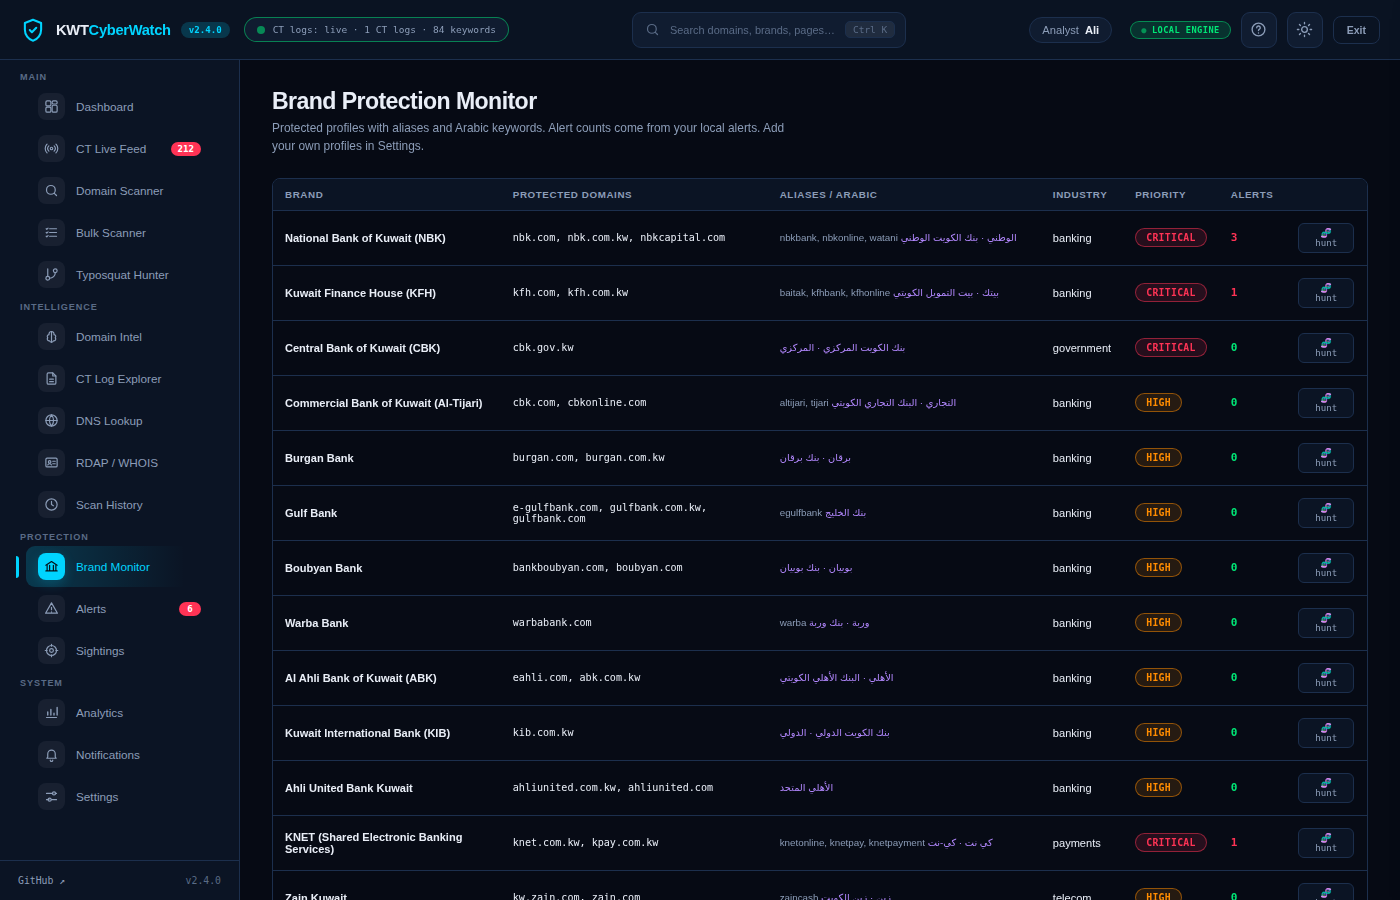Click the PROTECTED DOMAINS column header
The width and height of the screenshot is (1400, 900).
pos(572,195)
